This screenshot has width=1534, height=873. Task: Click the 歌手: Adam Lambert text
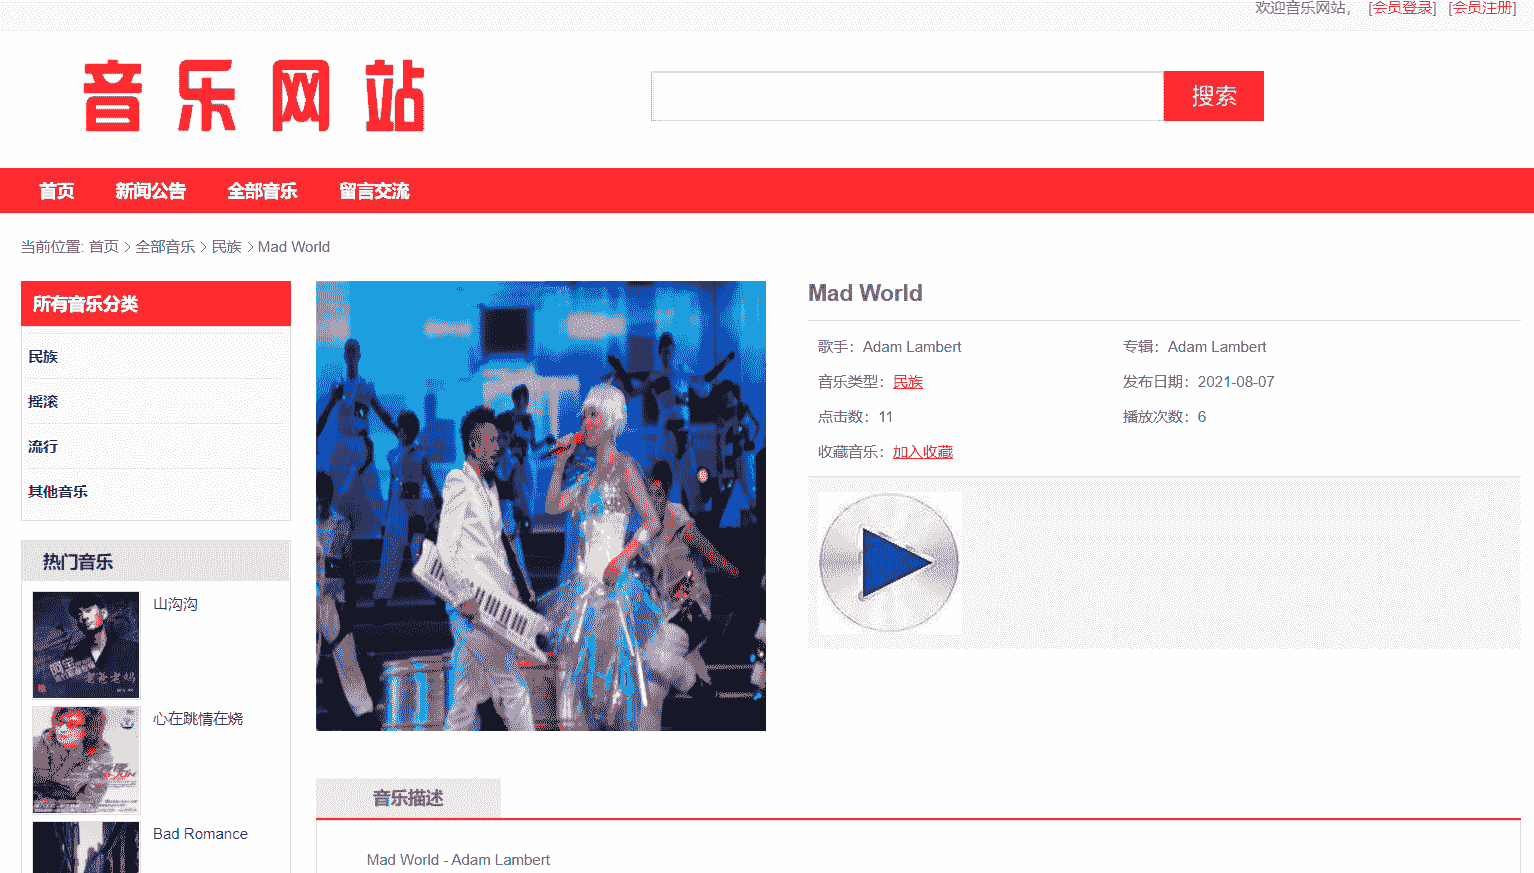tap(889, 347)
